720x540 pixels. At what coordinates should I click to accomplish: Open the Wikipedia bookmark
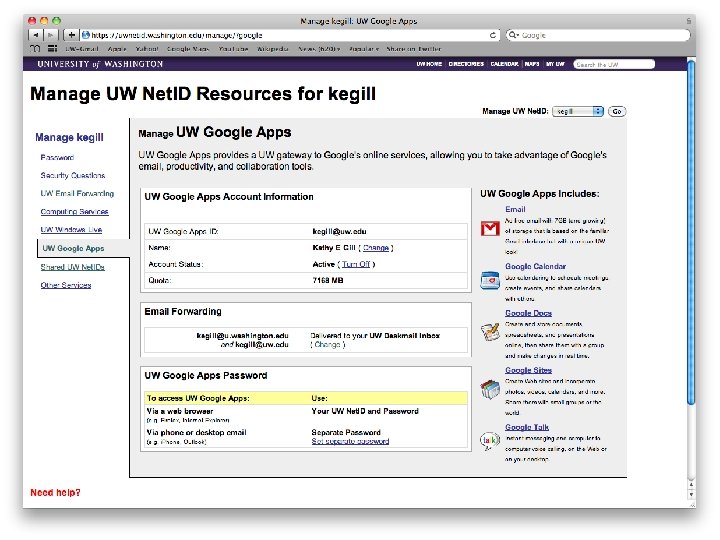click(x=273, y=49)
